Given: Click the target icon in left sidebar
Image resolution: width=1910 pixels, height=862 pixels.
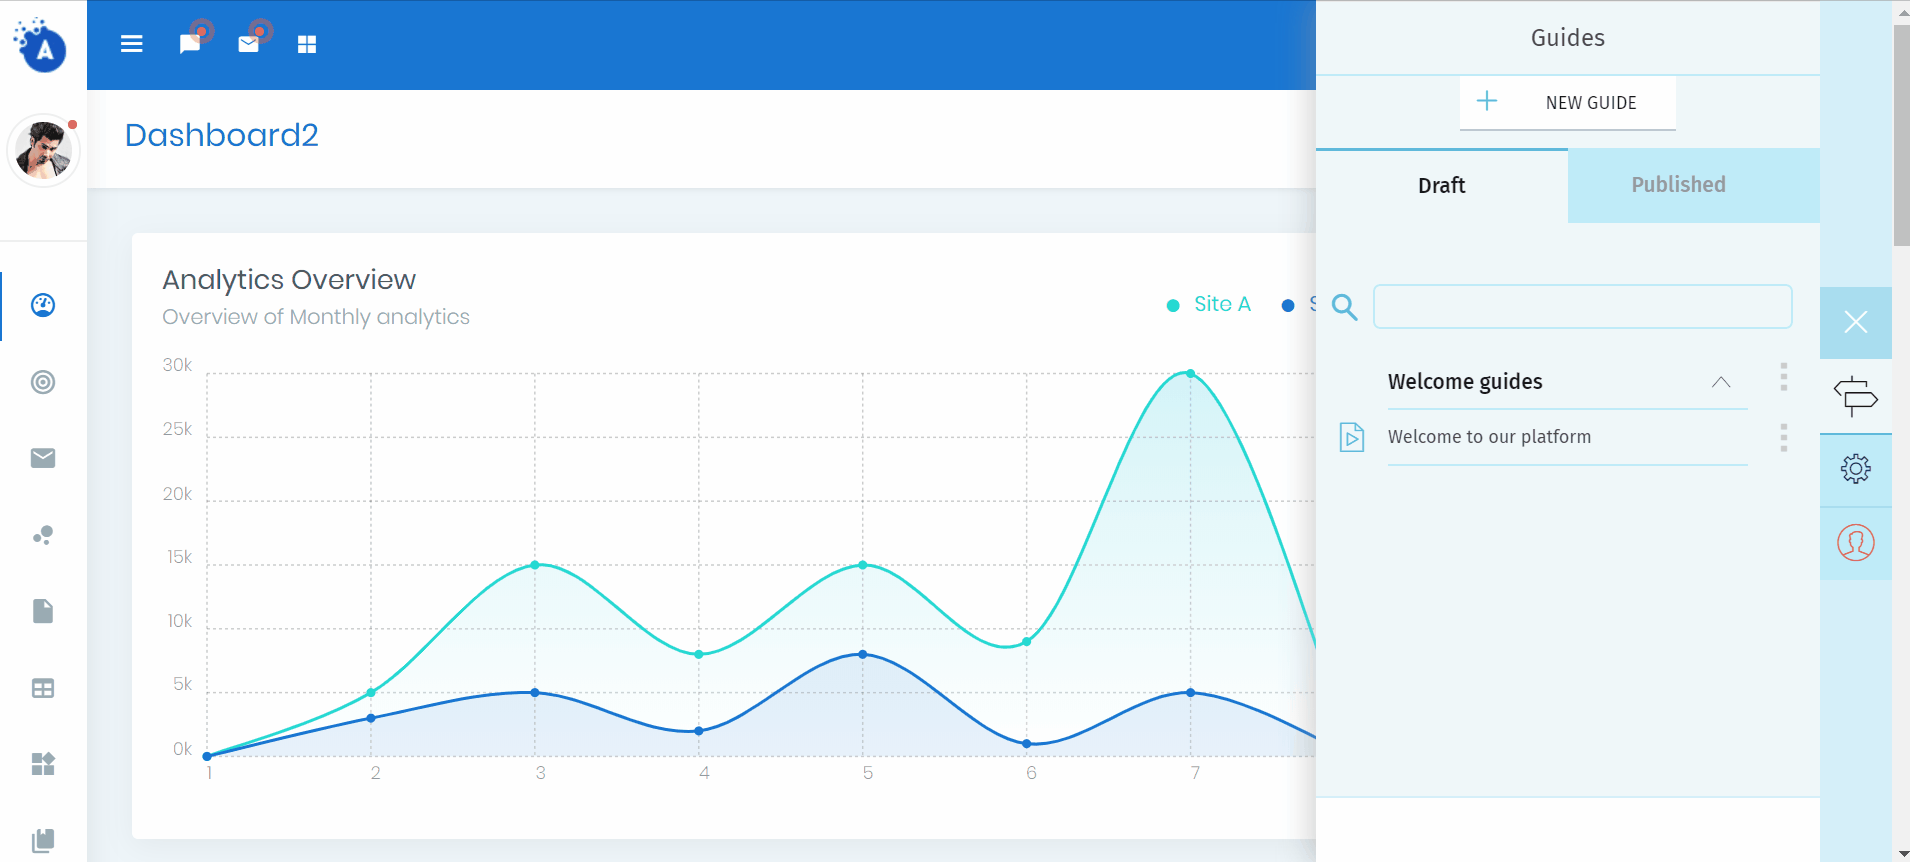Looking at the screenshot, I should coord(43,382).
